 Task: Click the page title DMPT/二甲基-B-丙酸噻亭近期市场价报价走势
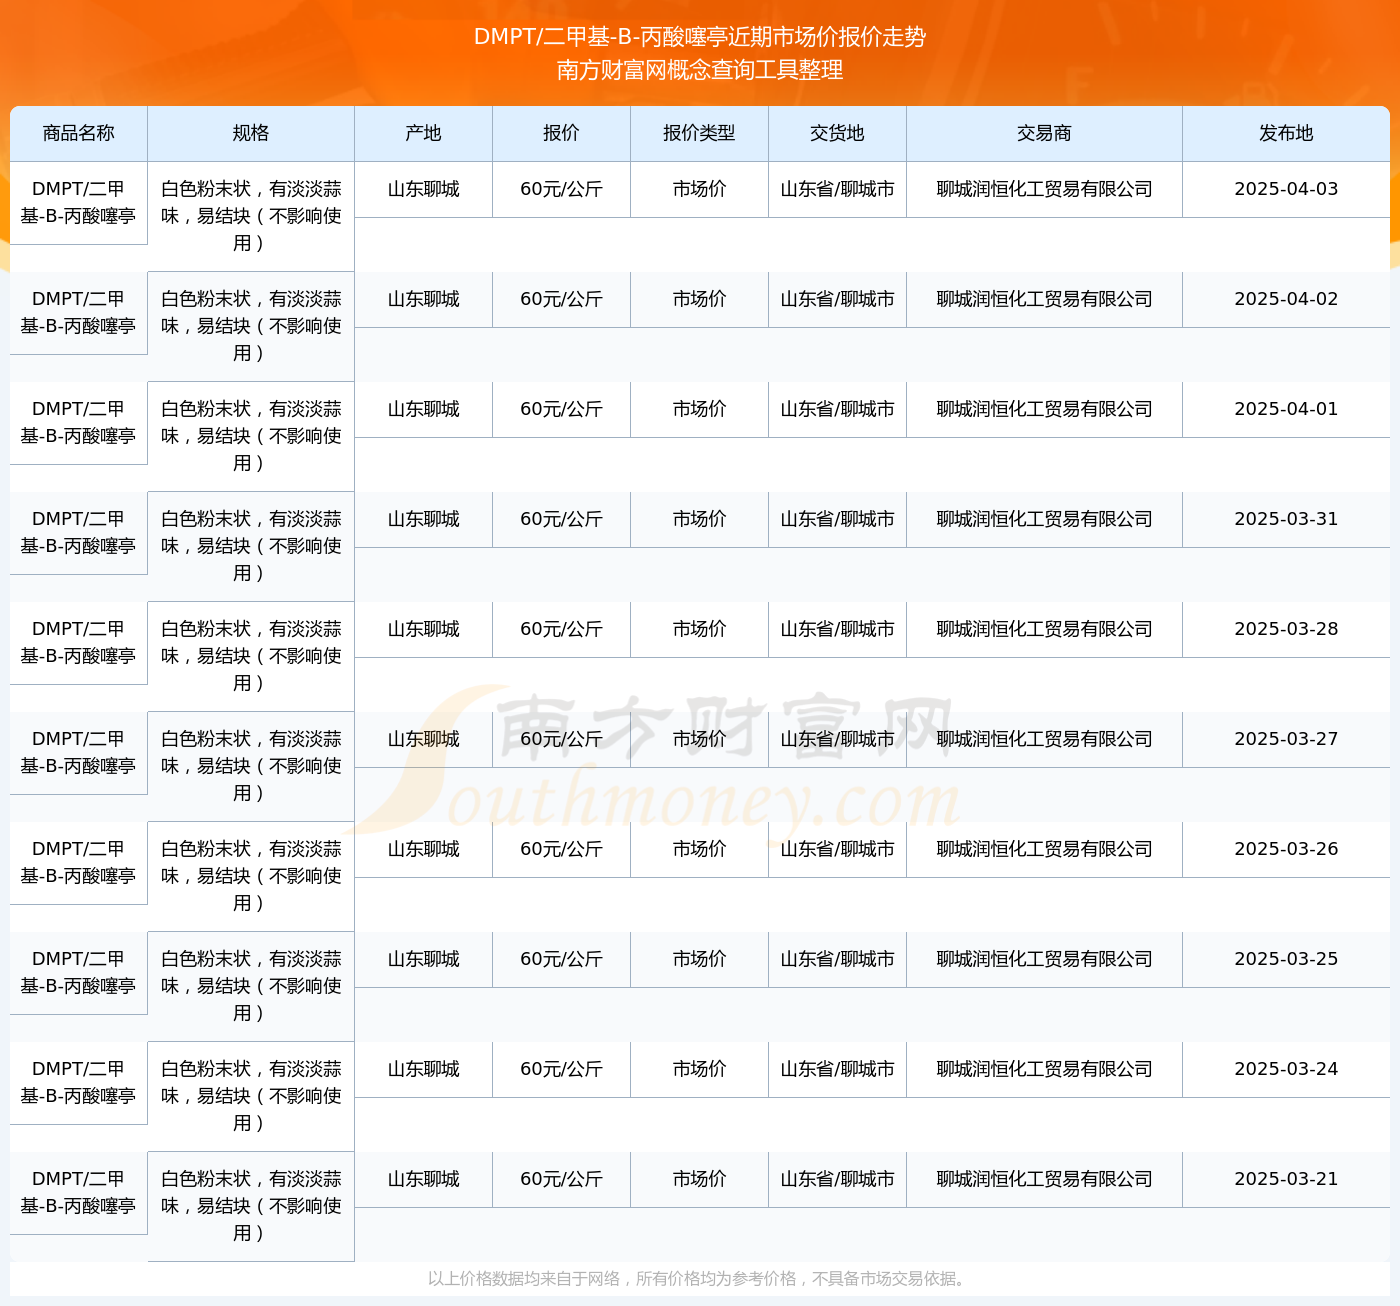coord(700,37)
